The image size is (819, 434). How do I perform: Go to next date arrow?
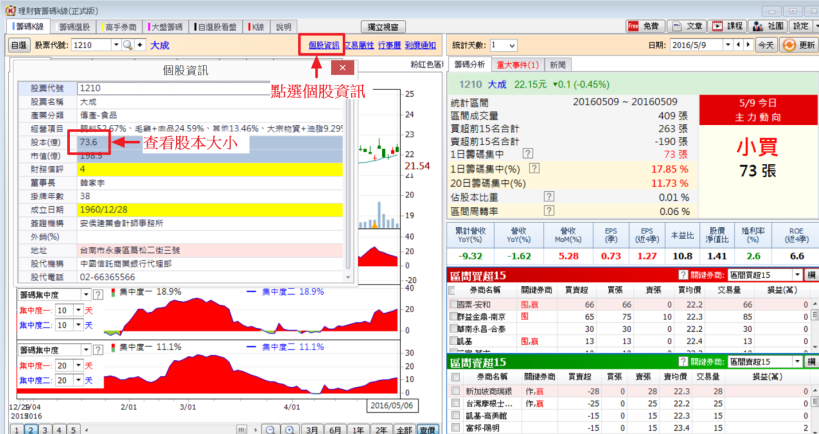click(748, 45)
